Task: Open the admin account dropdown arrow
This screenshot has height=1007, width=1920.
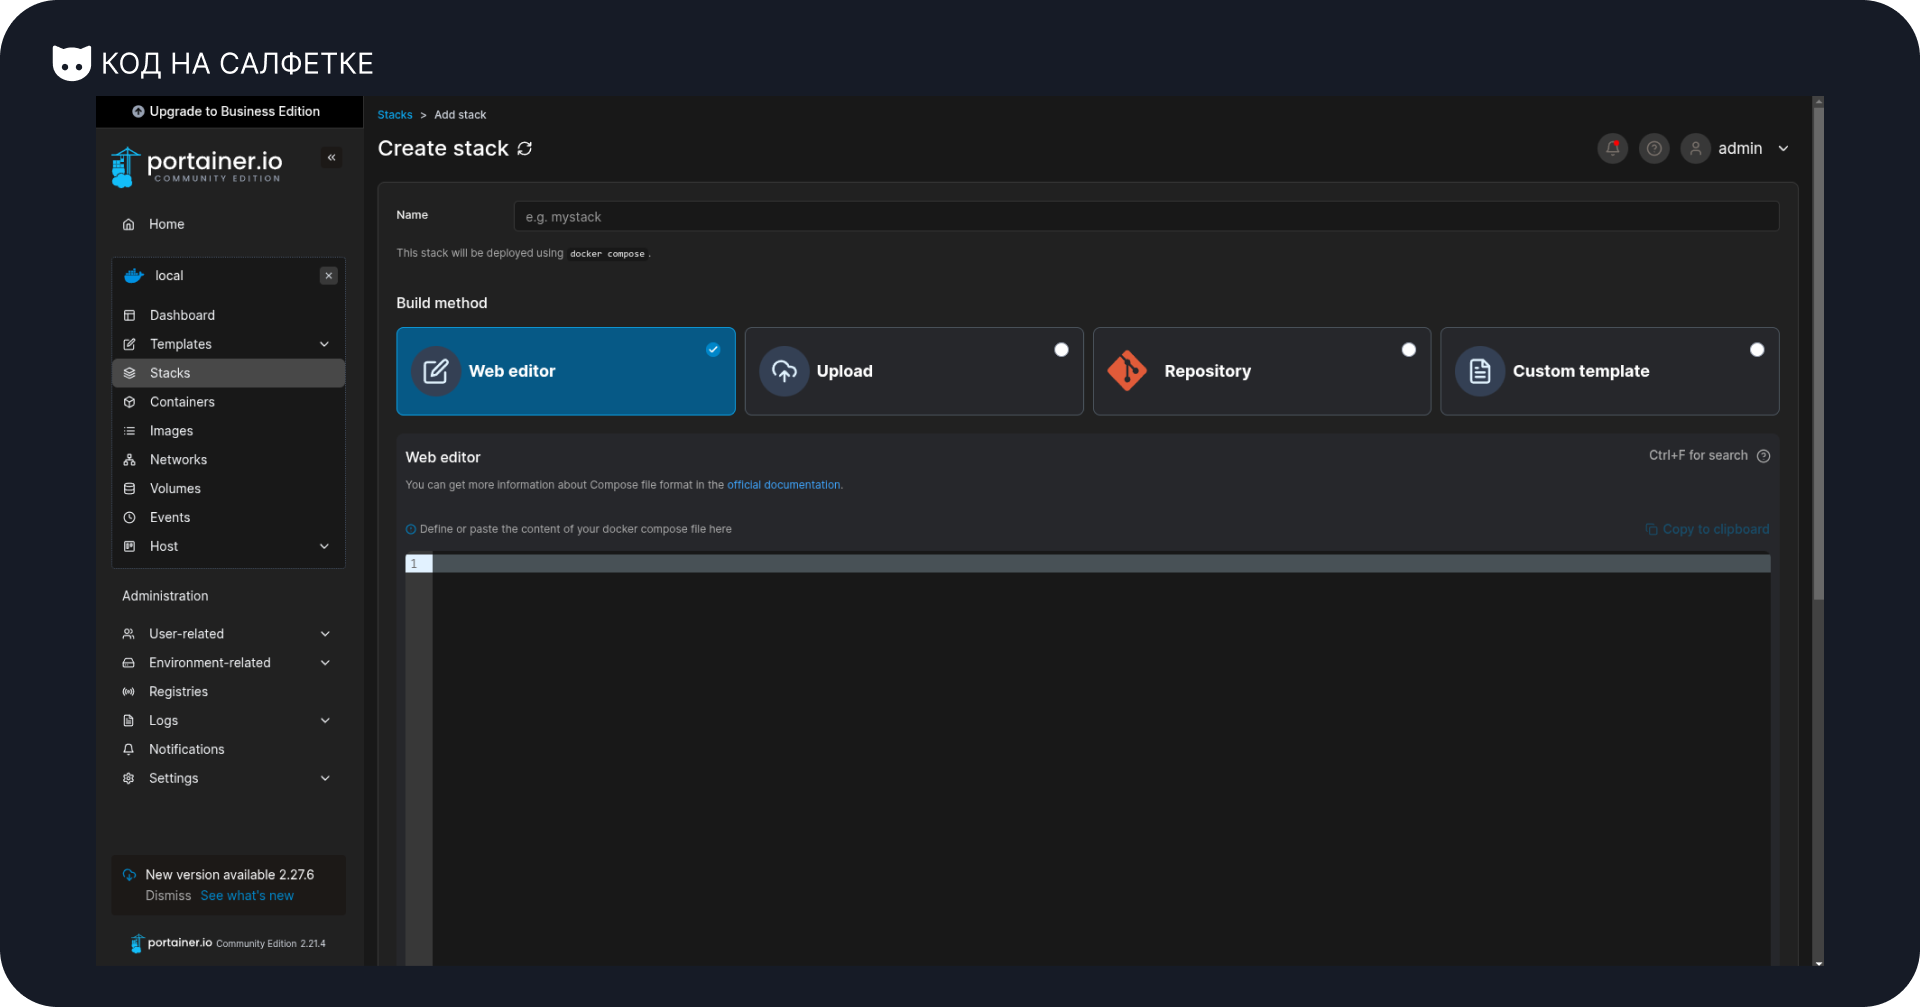Action: (x=1783, y=149)
